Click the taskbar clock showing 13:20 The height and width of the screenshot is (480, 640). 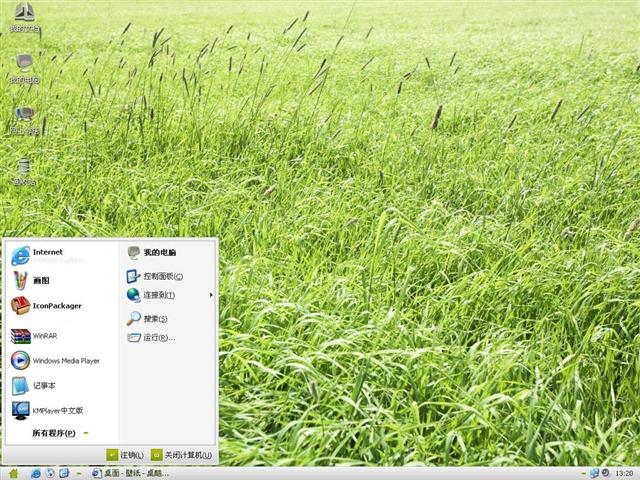point(624,473)
